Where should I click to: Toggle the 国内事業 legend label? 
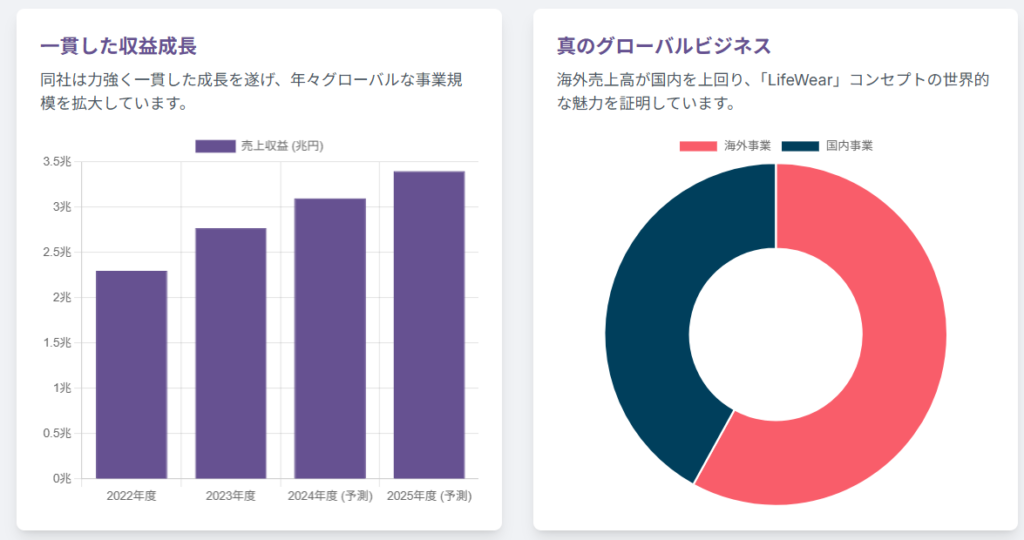pyautogui.click(x=849, y=146)
